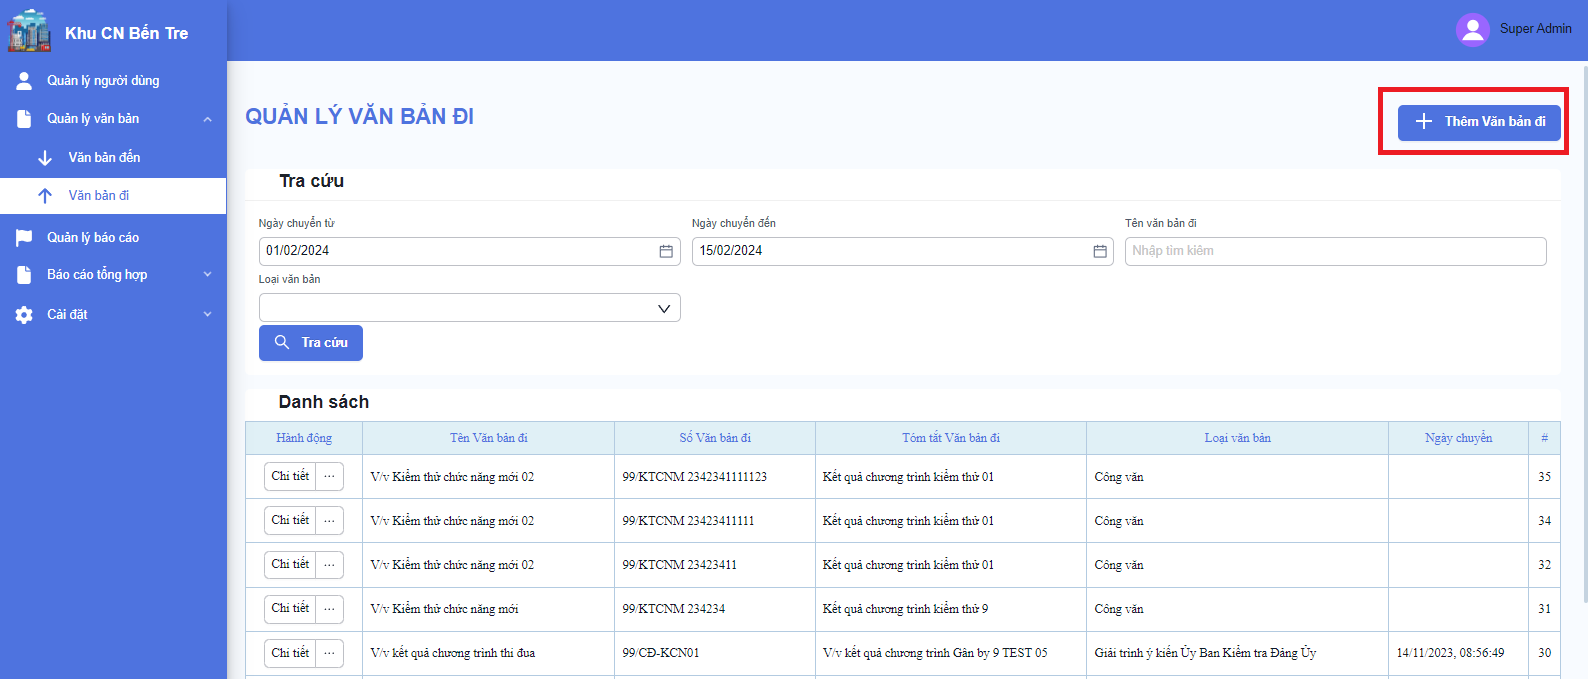Screen dimensions: 1588x679
Task: Click the Loại văn bản column header
Action: click(x=1238, y=438)
